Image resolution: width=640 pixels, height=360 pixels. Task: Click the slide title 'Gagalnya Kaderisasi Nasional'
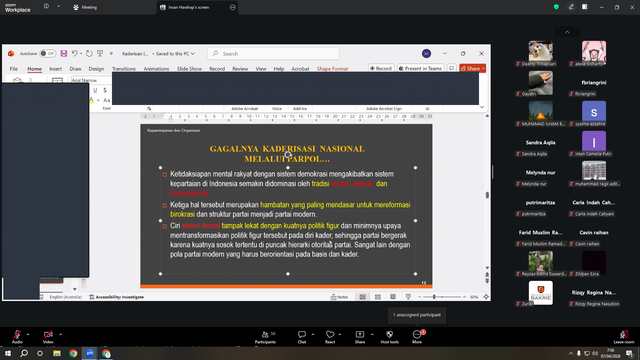(x=287, y=154)
